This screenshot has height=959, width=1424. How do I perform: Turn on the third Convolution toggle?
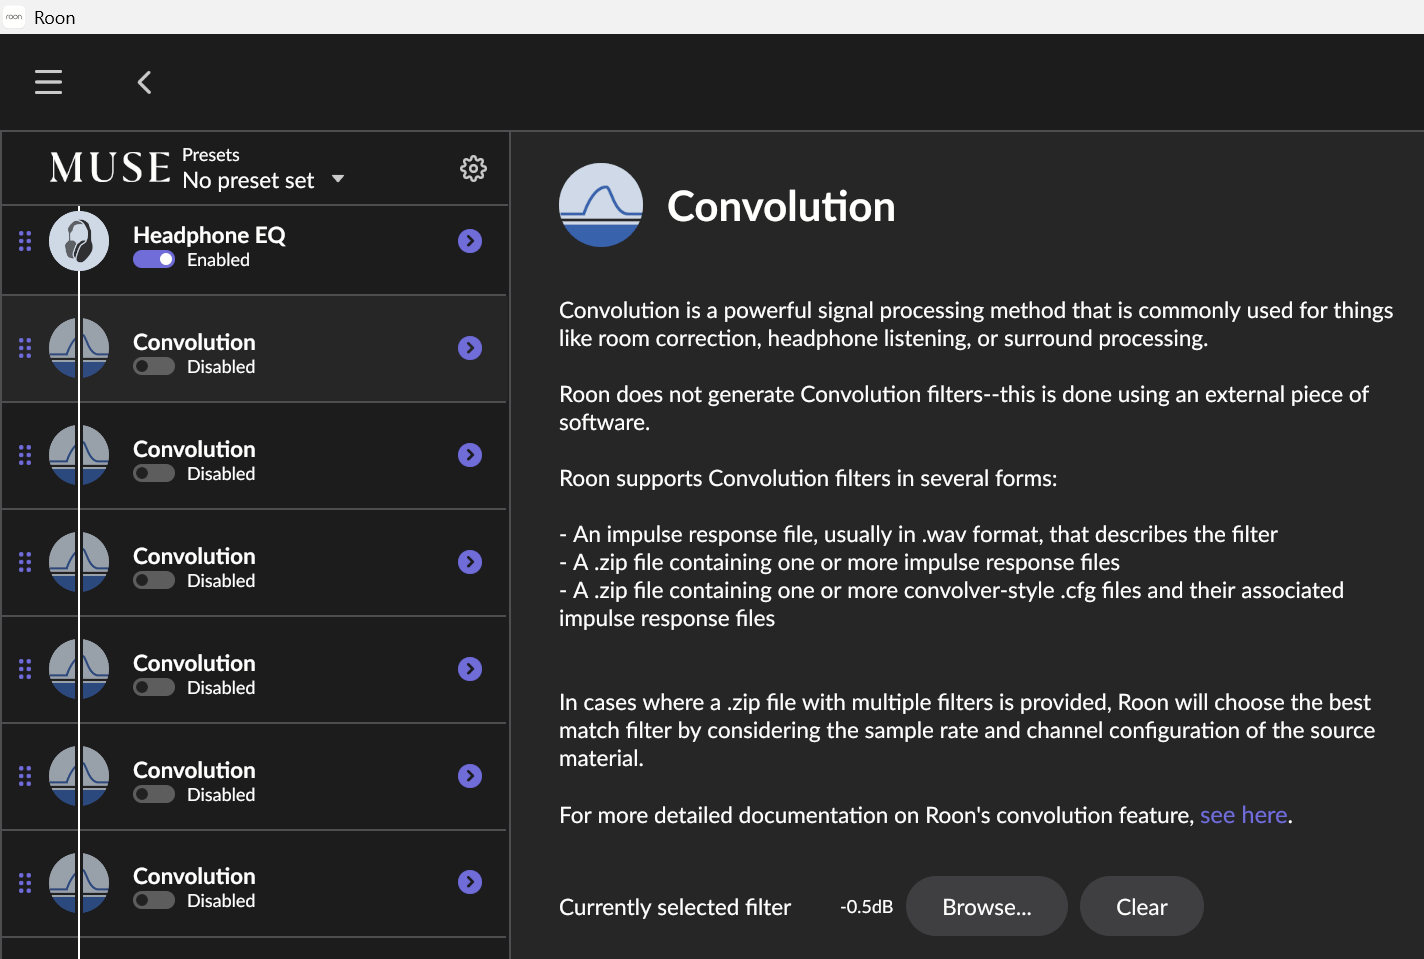tap(154, 581)
